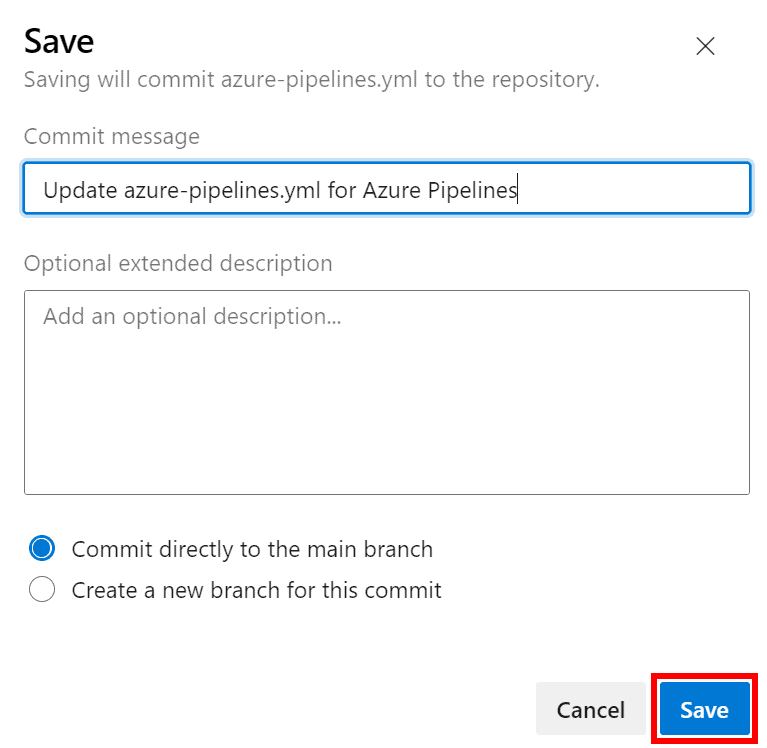Click the 'Optional extended description' label

coord(178,263)
